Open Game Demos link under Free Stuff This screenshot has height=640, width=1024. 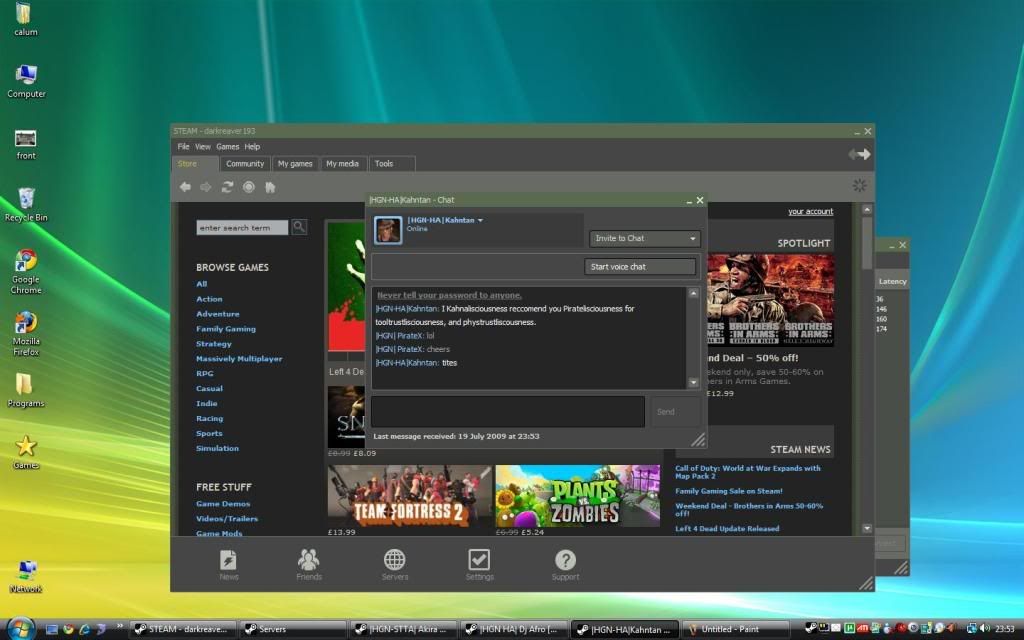tap(223, 504)
